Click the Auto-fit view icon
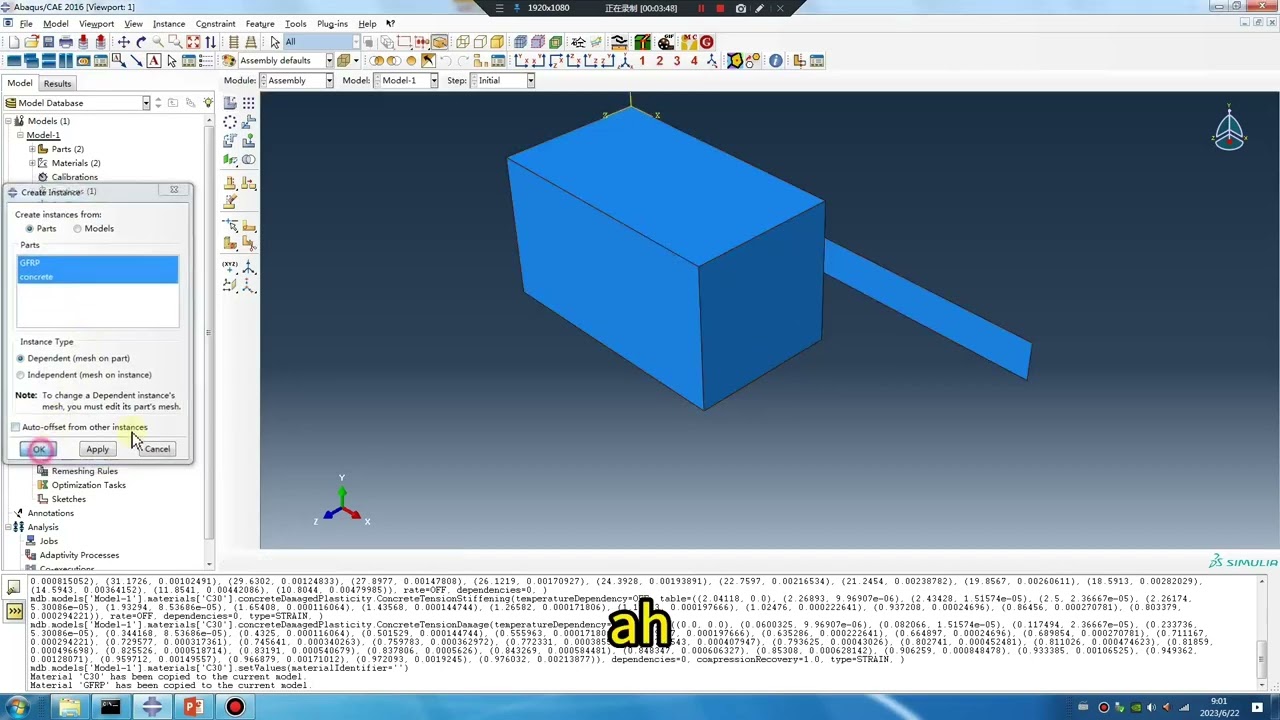Viewport: 1280px width, 720px height. pos(193,42)
